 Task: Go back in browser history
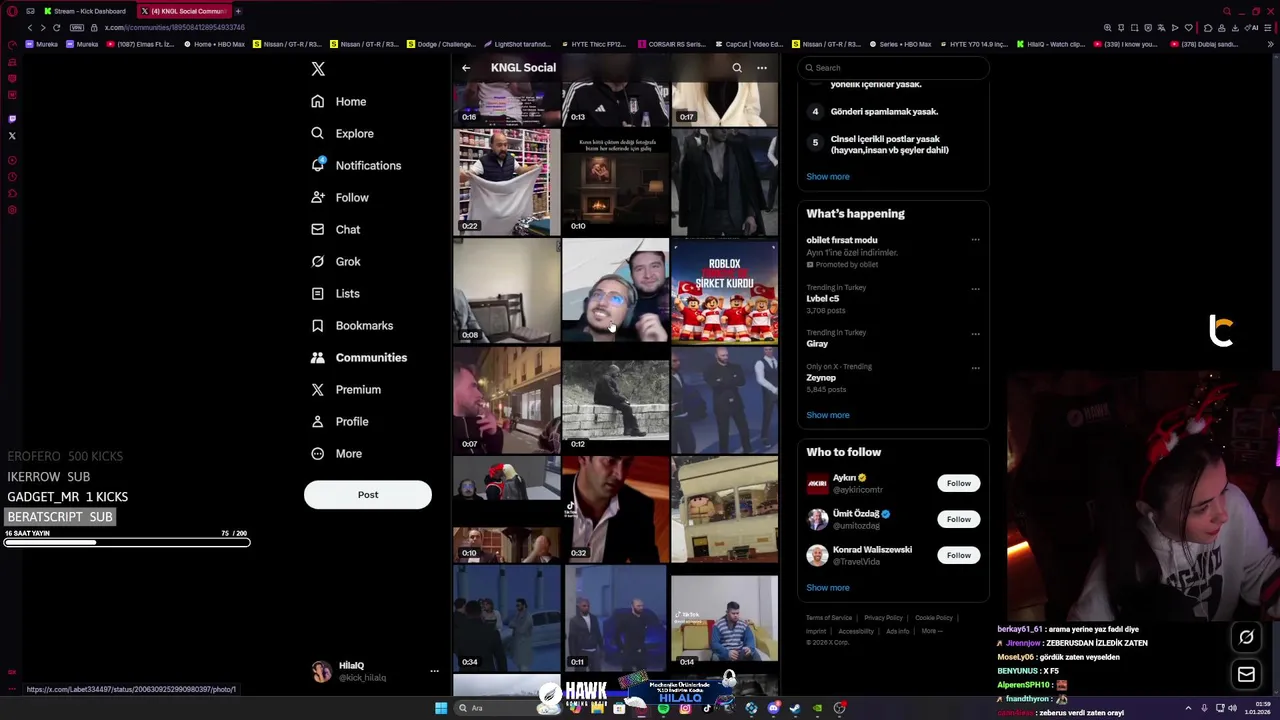click(x=29, y=27)
